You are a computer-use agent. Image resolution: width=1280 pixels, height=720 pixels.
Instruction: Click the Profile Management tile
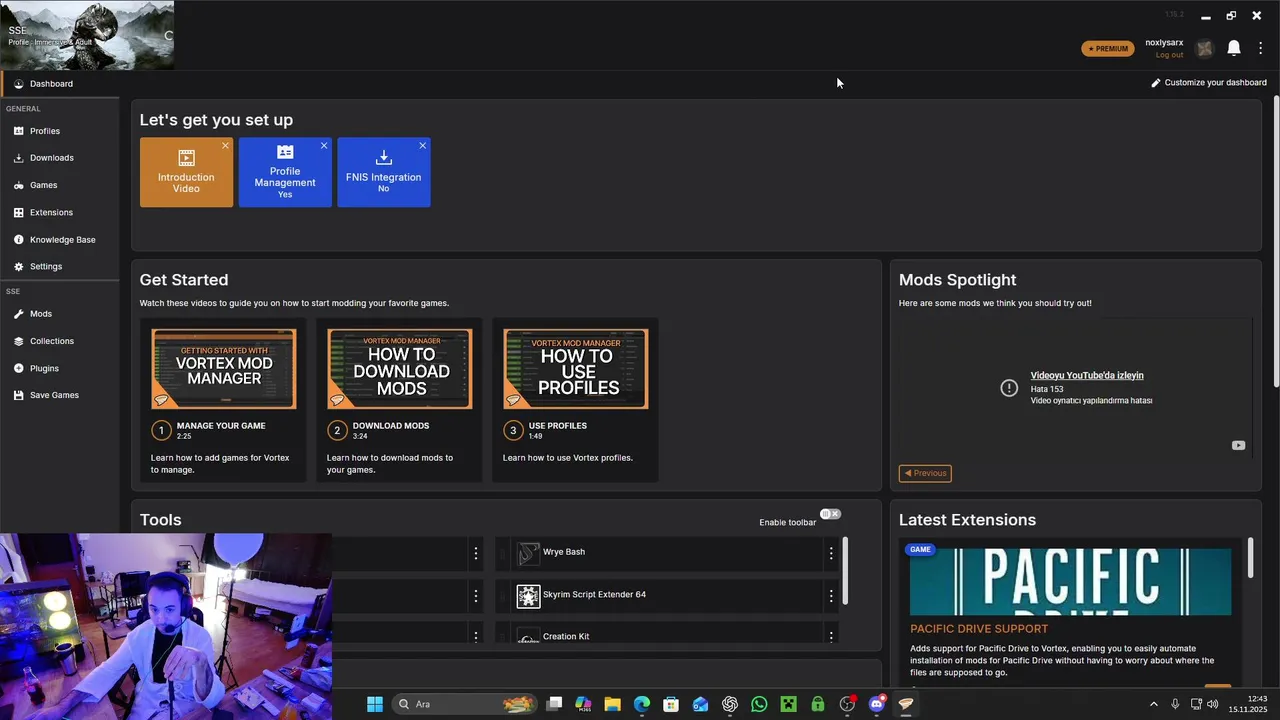(285, 173)
